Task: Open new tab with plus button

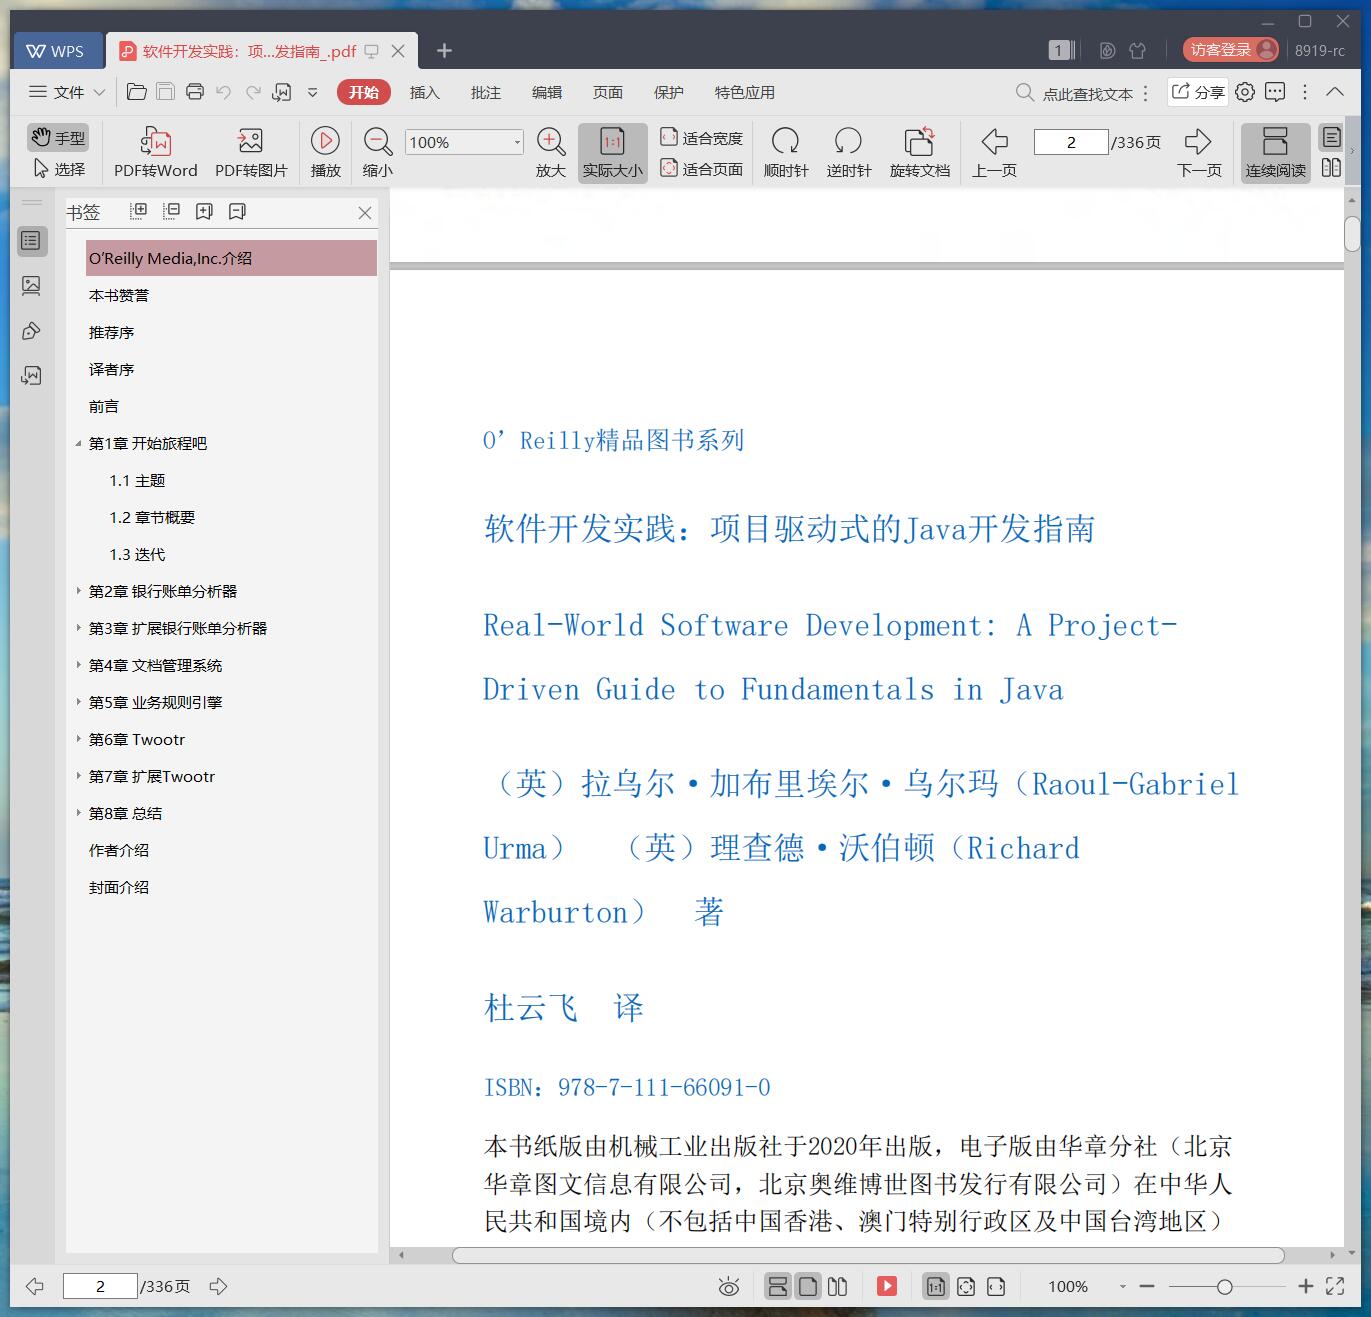Action: pyautogui.click(x=444, y=50)
